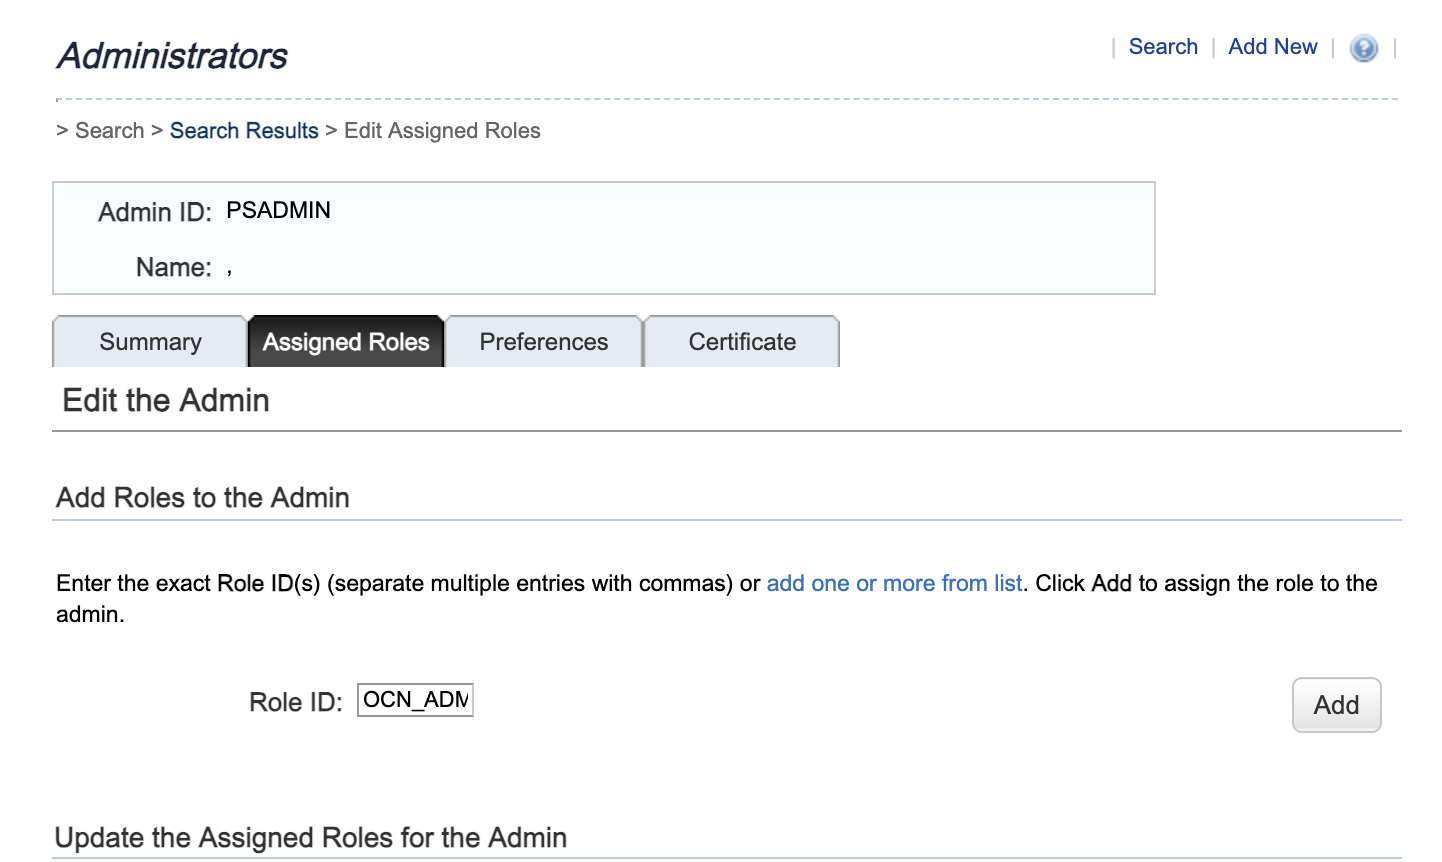The image size is (1442, 862).
Task: Click the Edit the Admin heading
Action: [x=166, y=400]
